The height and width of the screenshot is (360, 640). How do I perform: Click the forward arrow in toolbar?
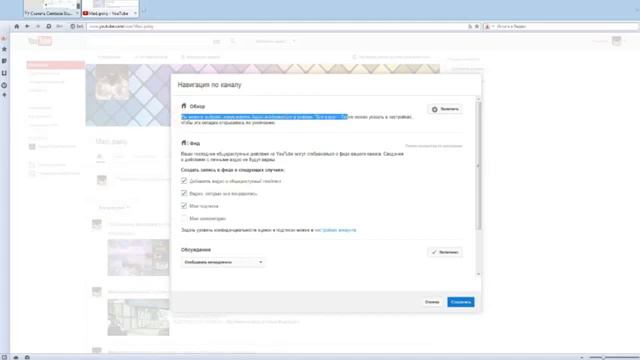38,26
